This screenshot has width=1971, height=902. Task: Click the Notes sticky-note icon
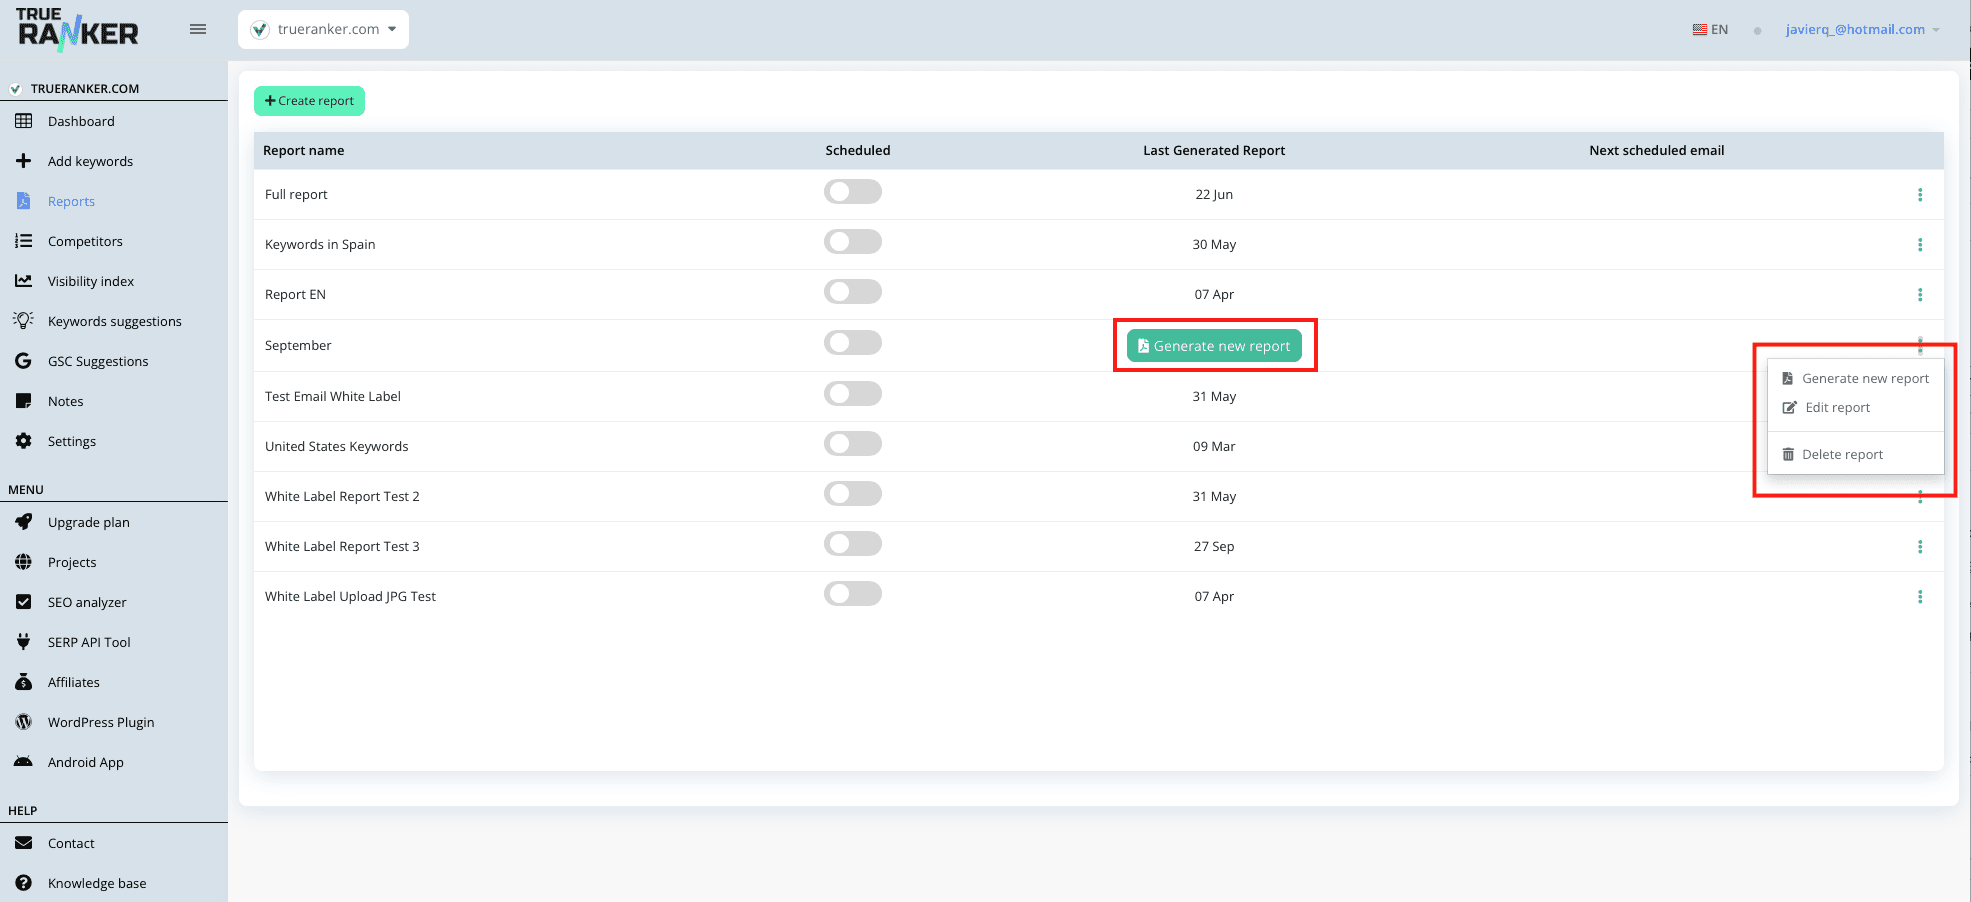pyautogui.click(x=24, y=401)
